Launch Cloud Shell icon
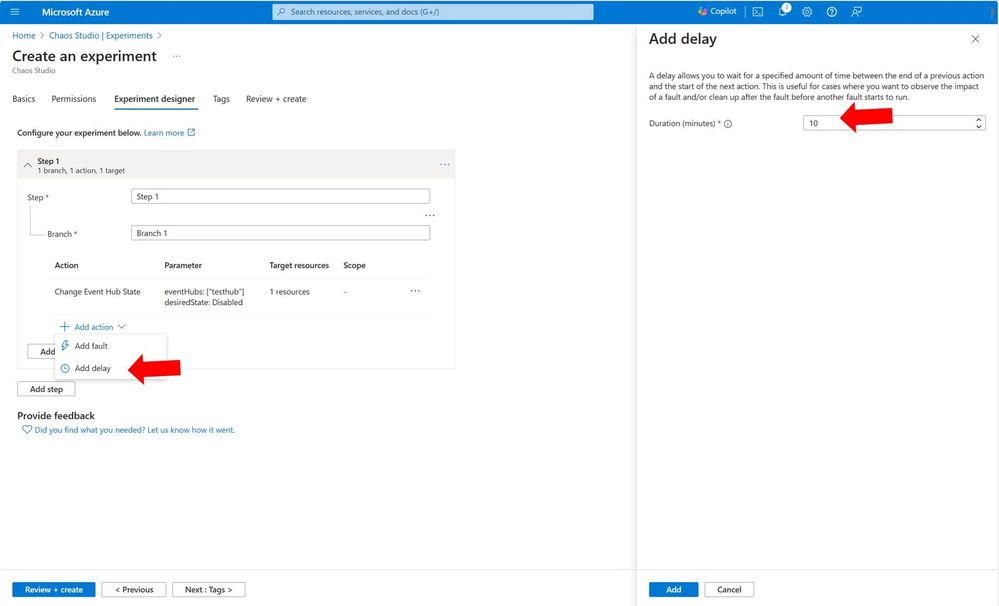This screenshot has width=999, height=606. (758, 11)
